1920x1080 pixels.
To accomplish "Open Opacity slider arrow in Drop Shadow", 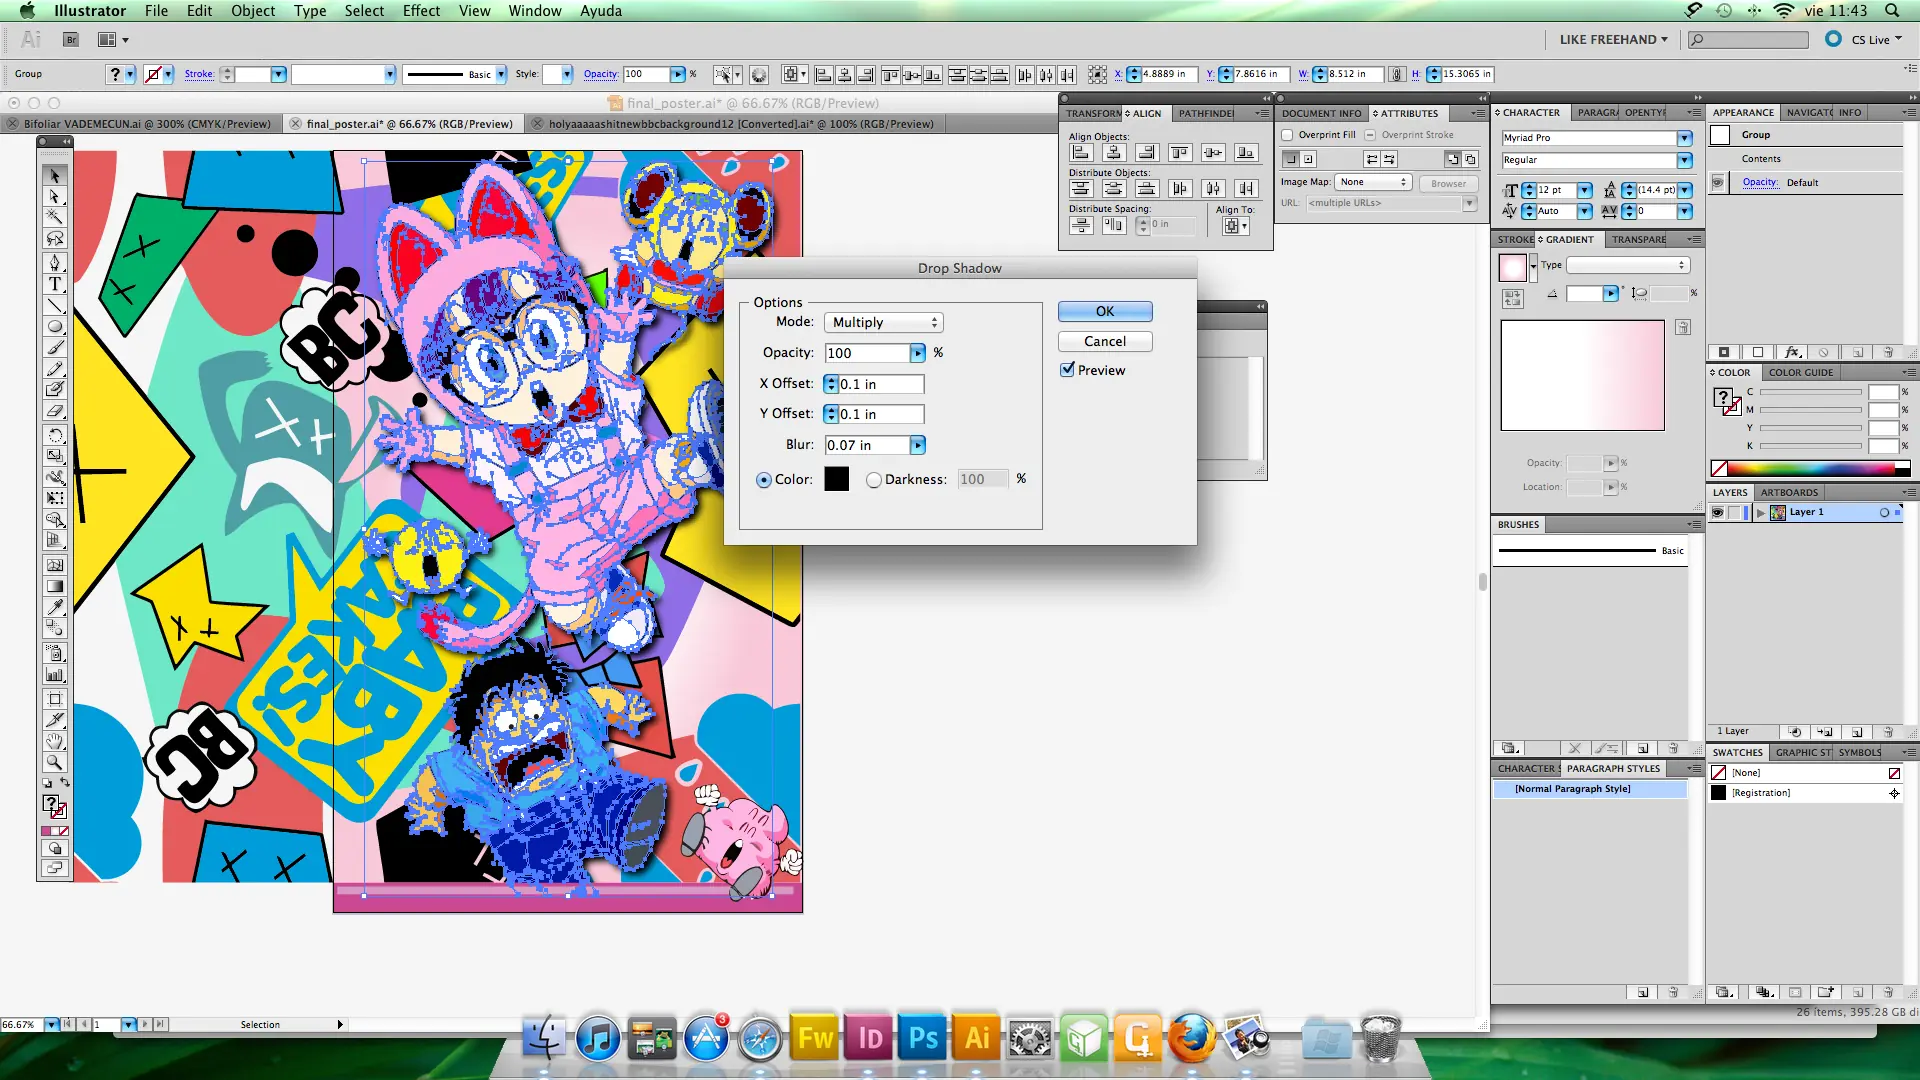I will 917,353.
